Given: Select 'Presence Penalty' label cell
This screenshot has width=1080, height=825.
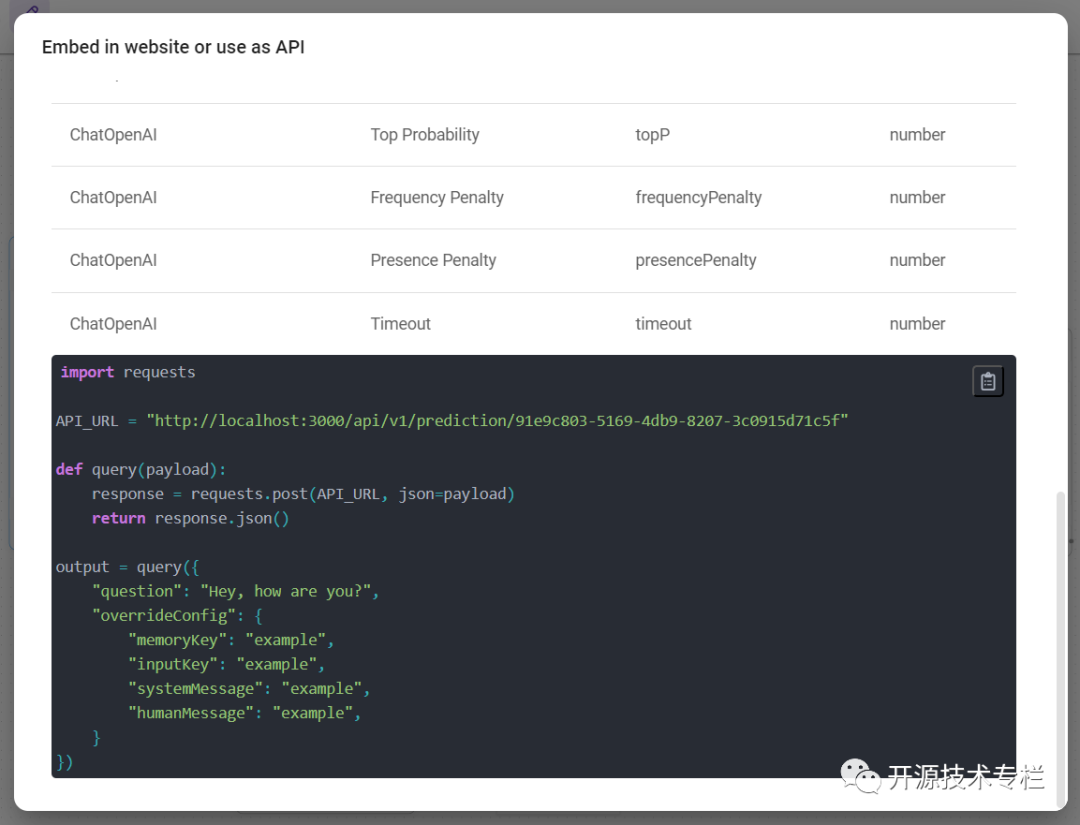Looking at the screenshot, I should (433, 260).
